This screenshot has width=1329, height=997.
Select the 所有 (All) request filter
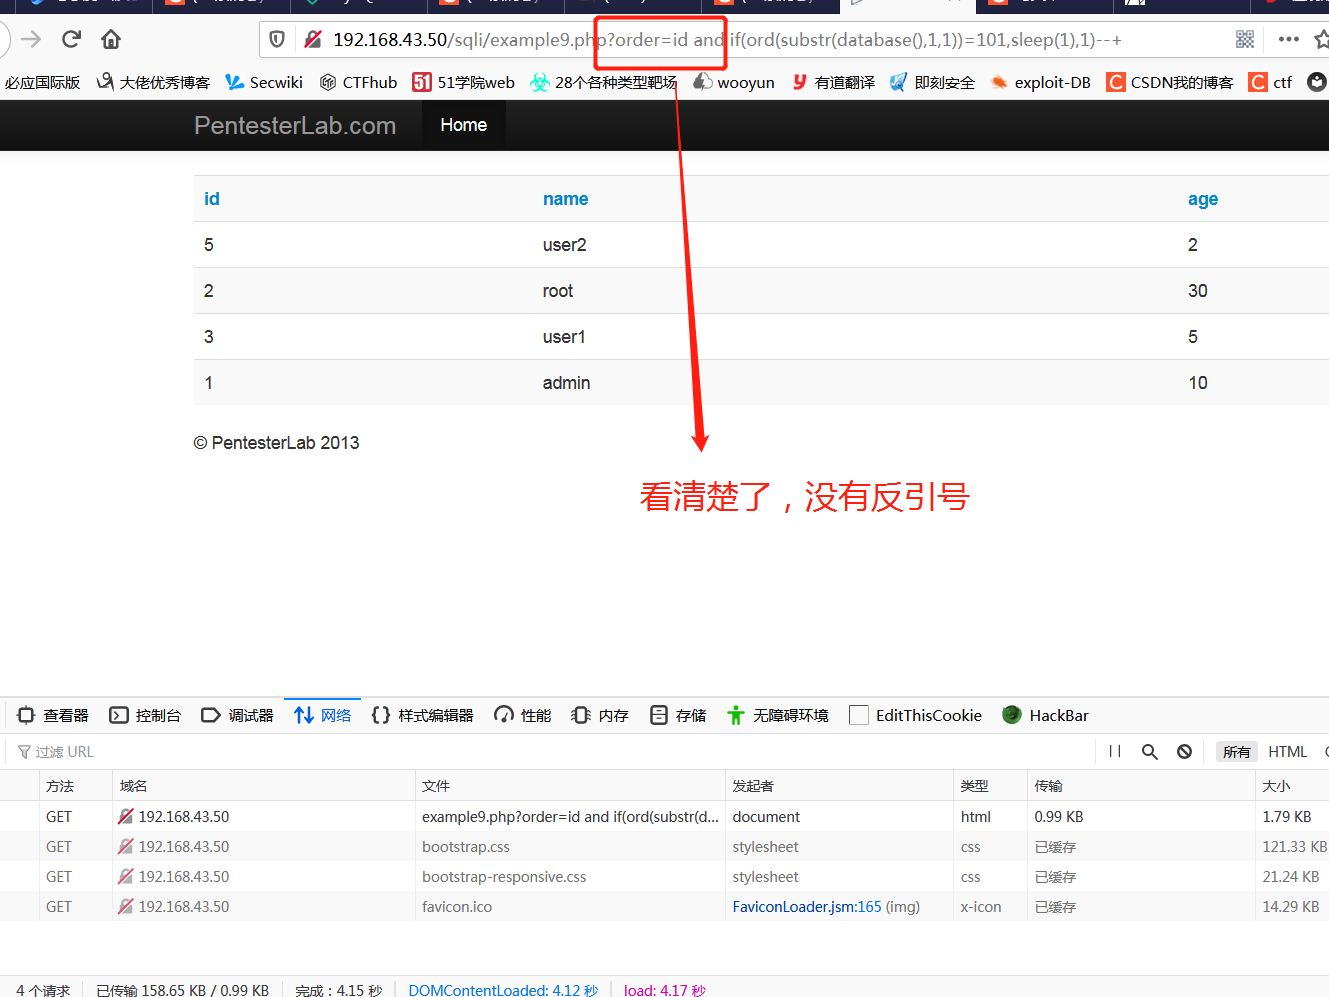coord(1237,752)
